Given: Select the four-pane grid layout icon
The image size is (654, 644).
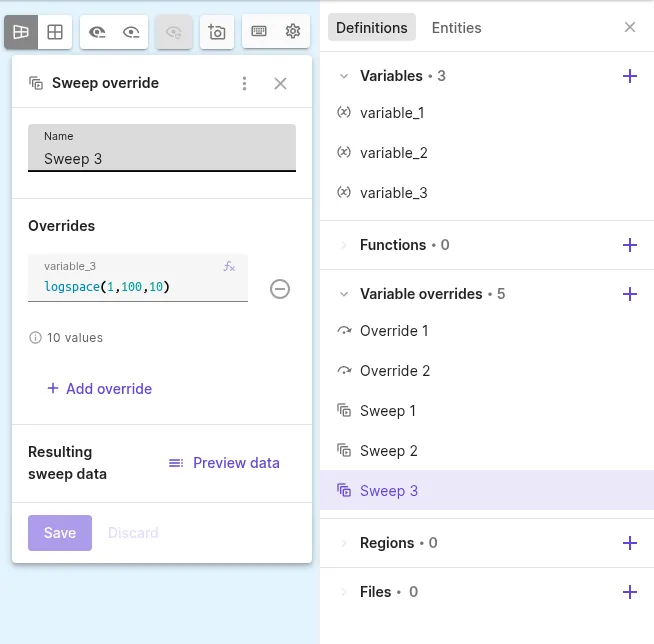Looking at the screenshot, I should pos(55,32).
